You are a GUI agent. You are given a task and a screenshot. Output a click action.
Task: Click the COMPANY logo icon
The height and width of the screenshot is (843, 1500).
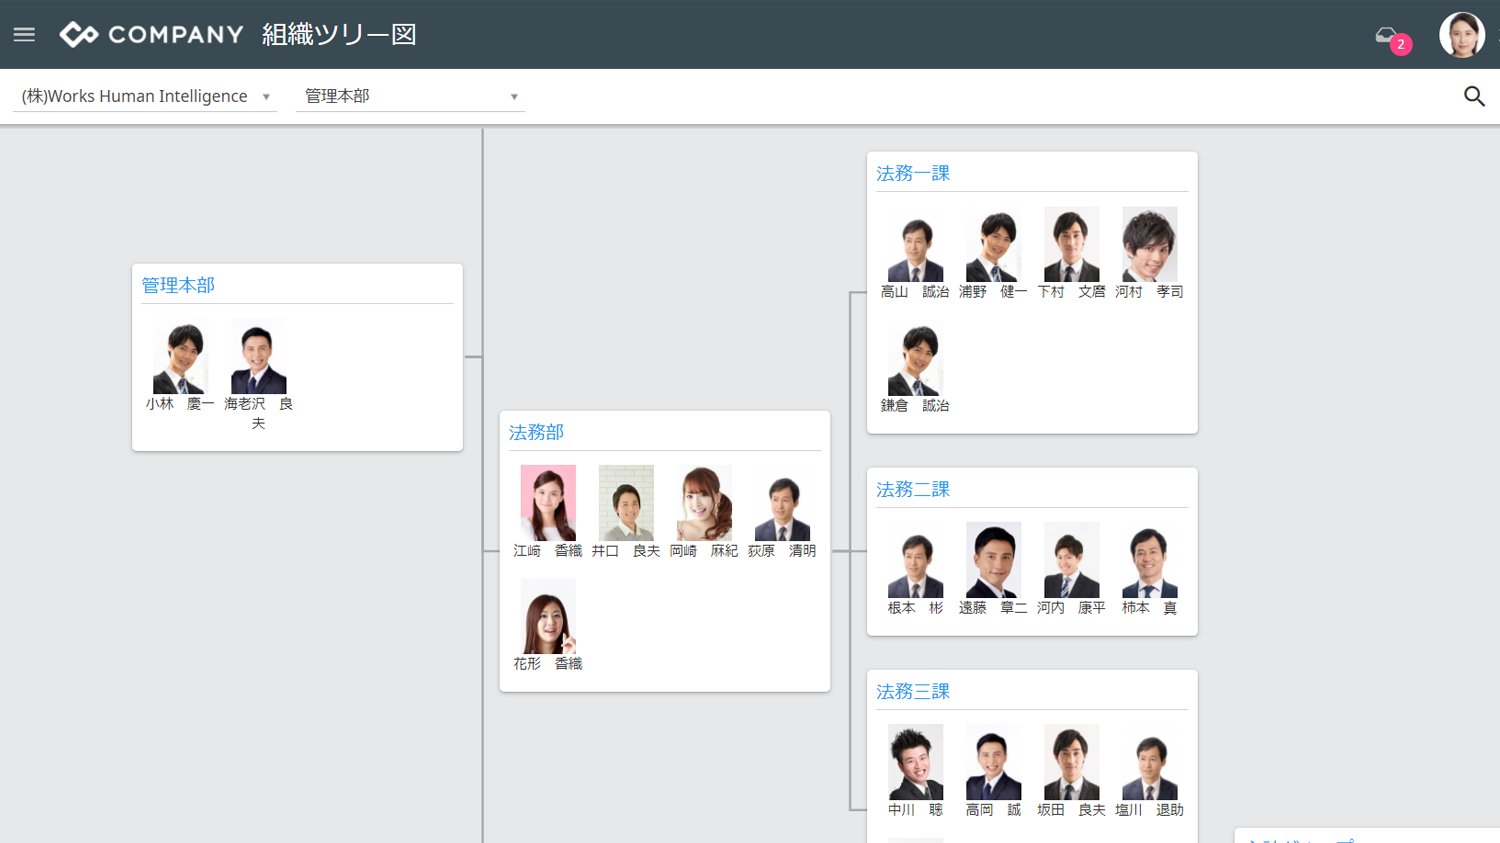pos(78,35)
